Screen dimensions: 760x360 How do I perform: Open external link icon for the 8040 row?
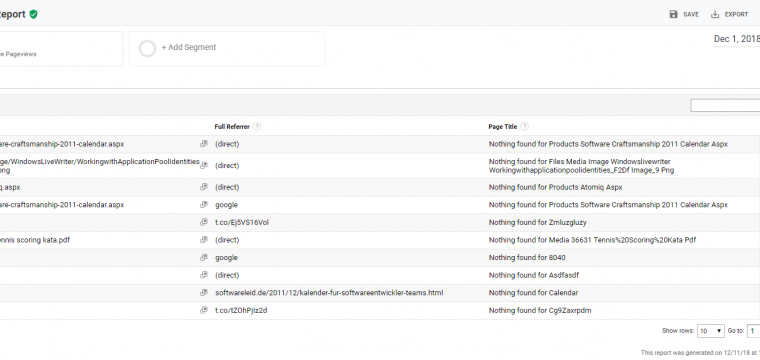click(x=204, y=257)
